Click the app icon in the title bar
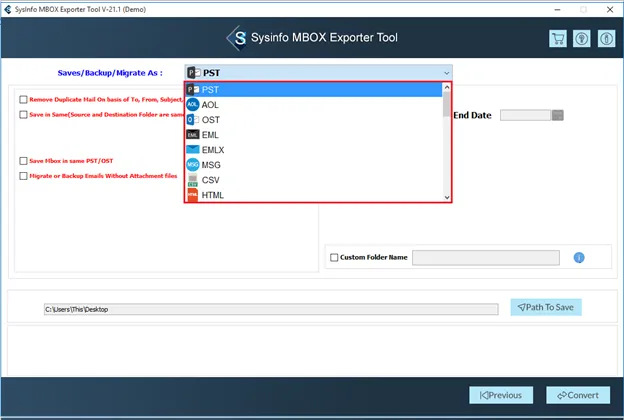 point(8,9)
